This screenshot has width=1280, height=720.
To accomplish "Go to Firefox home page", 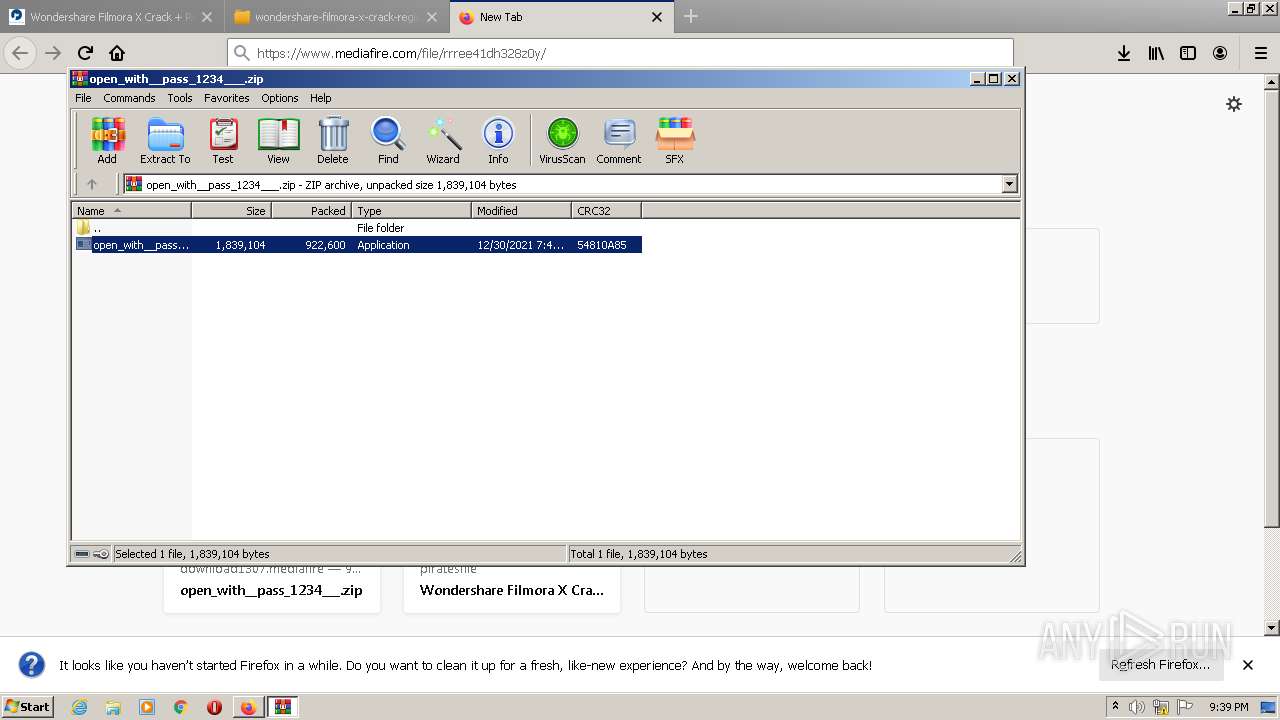I will tap(117, 53).
